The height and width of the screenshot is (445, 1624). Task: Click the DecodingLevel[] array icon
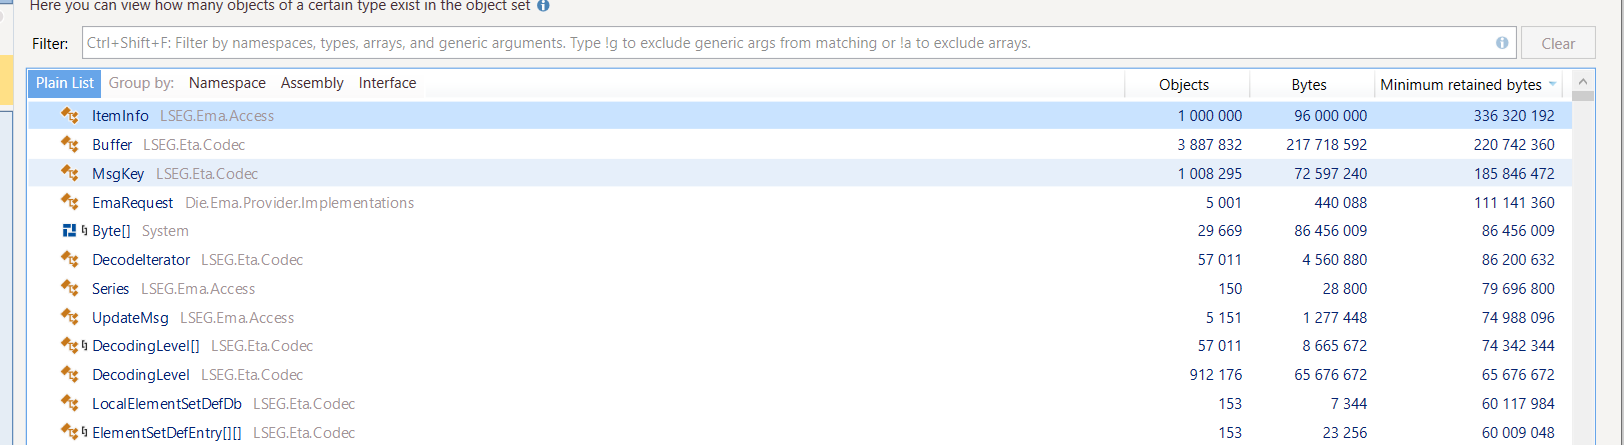(x=70, y=345)
